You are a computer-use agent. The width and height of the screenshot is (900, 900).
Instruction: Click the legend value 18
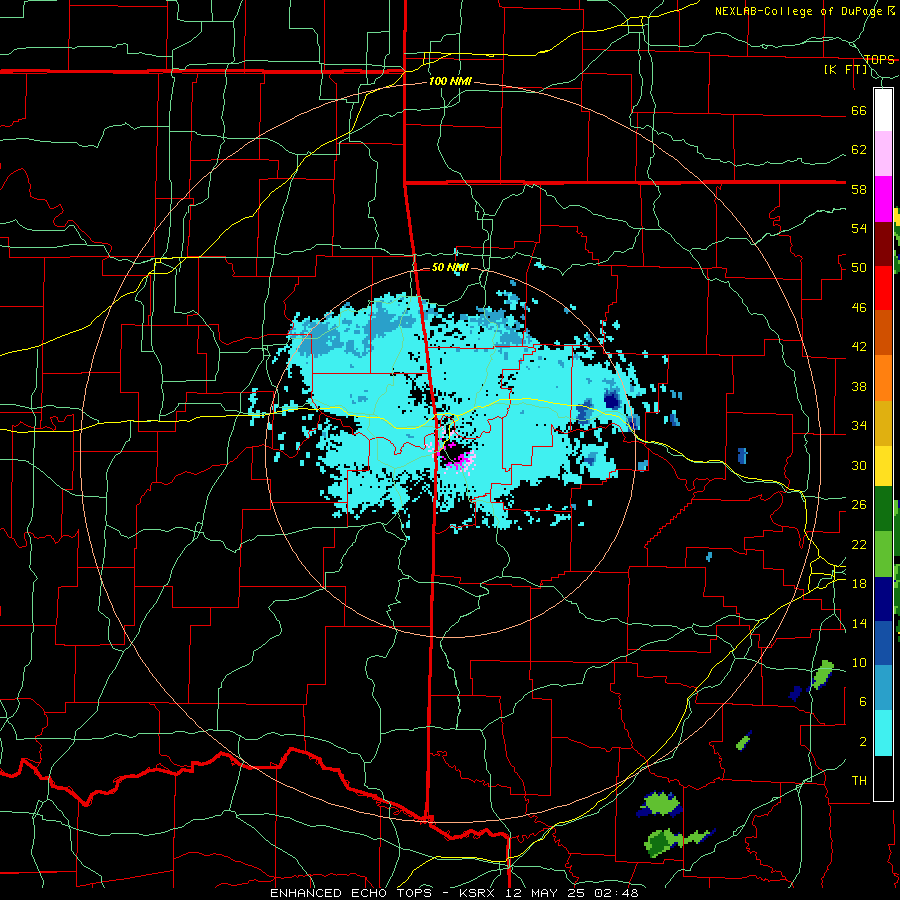click(859, 584)
